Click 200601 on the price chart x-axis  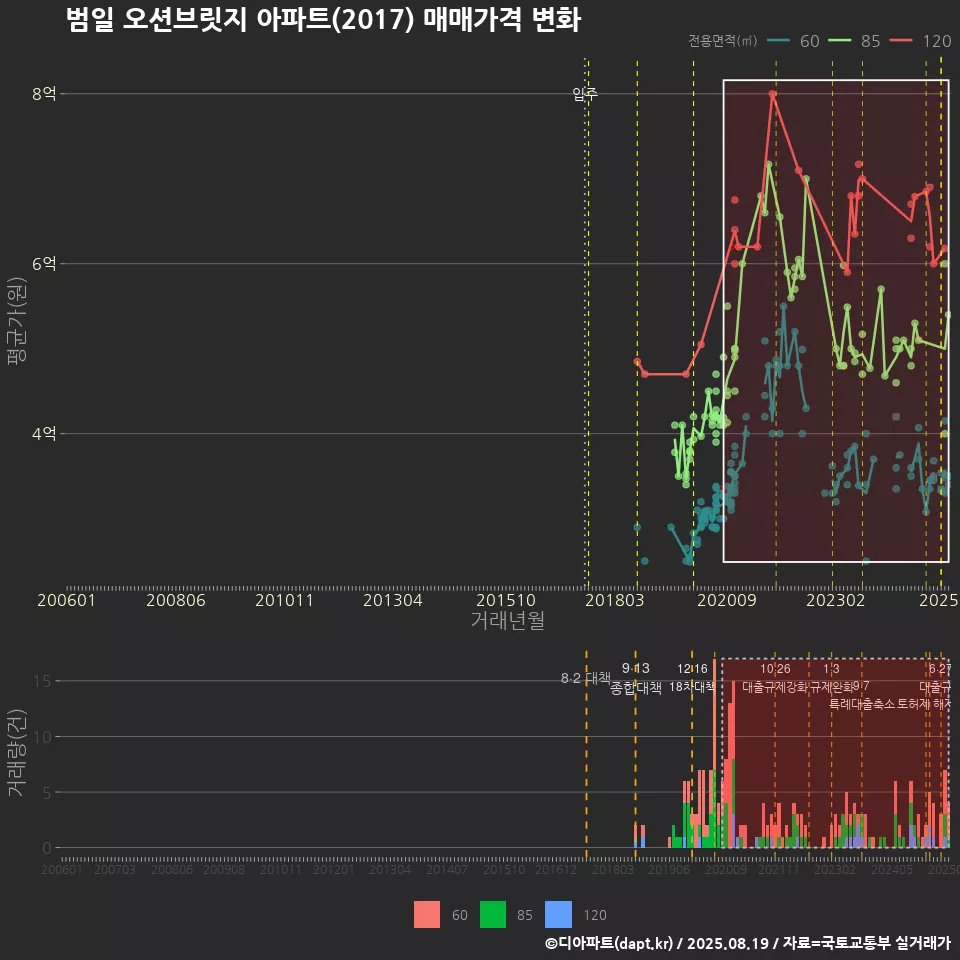(x=66, y=600)
